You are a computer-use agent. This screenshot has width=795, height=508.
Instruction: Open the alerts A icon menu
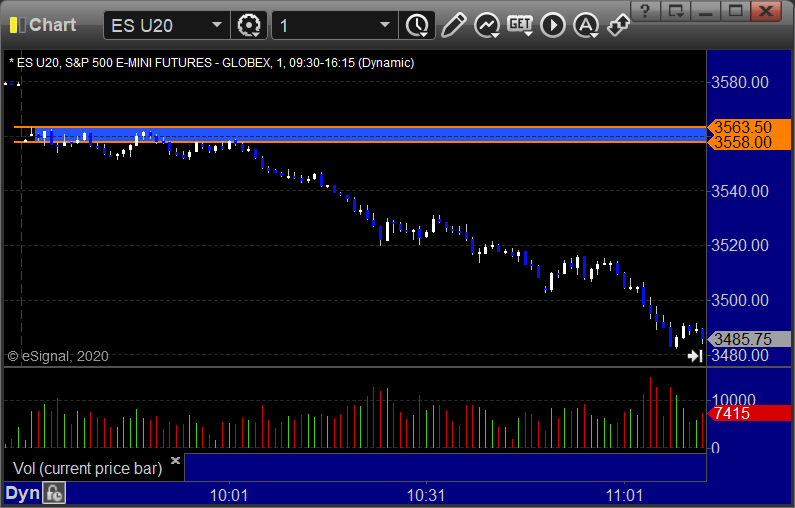[586, 25]
